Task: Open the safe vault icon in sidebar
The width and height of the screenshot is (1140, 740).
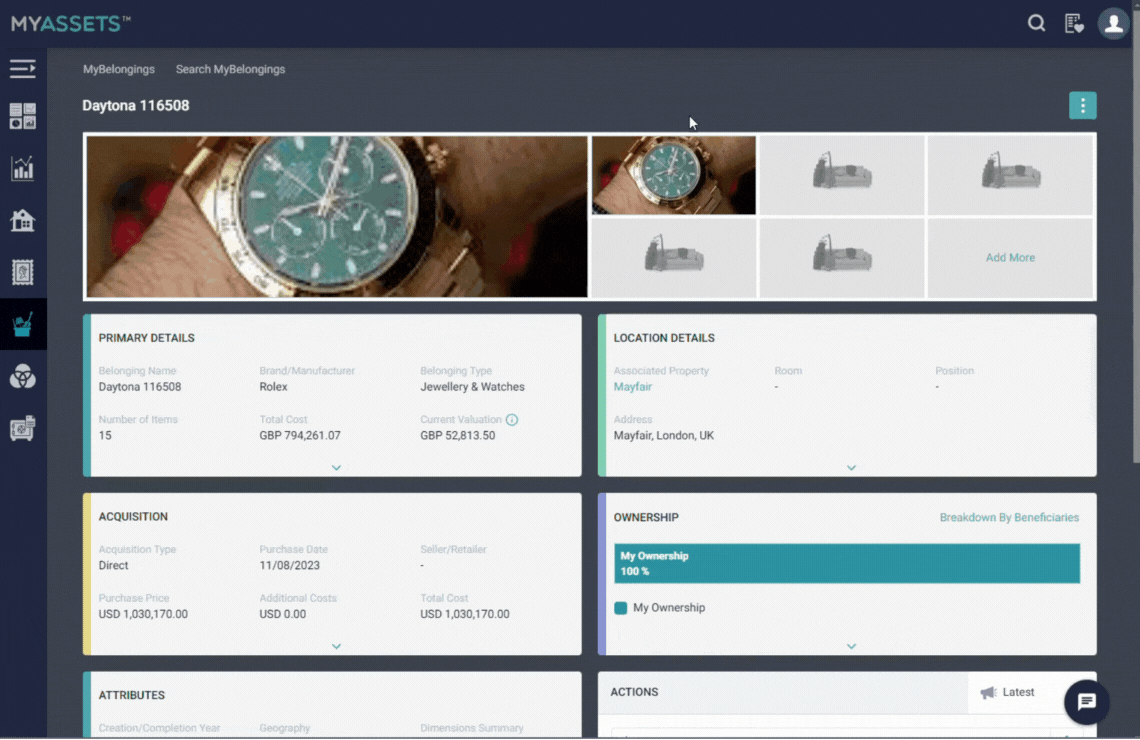Action: (x=23, y=428)
